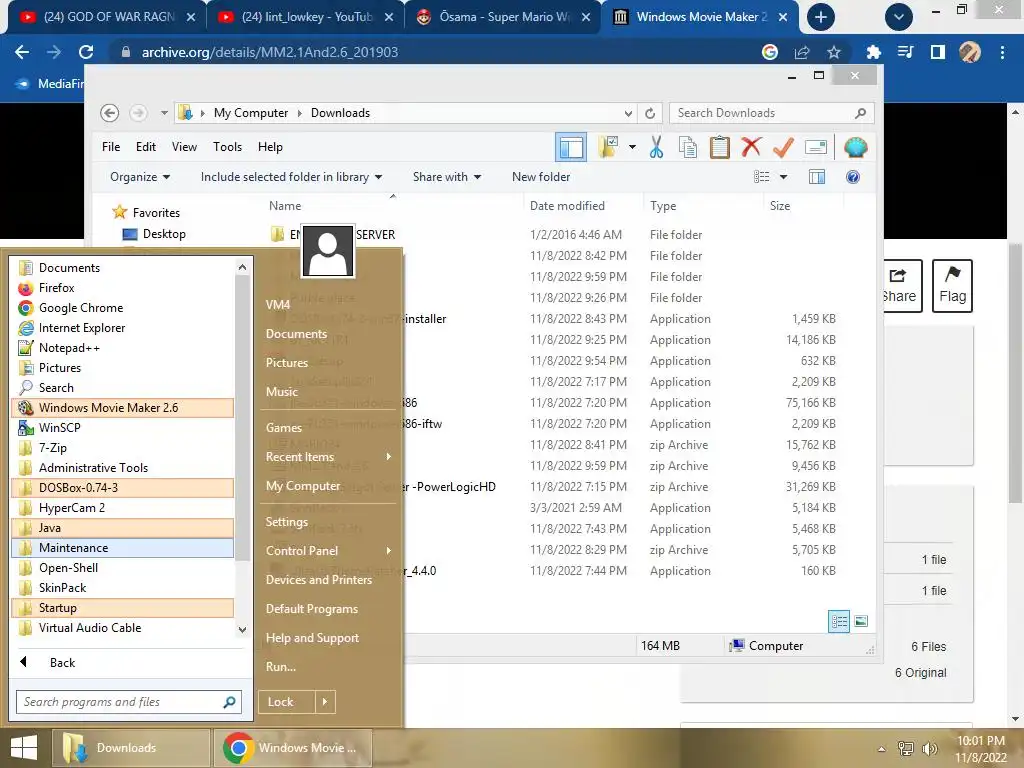
Task: Click Devices and Printers link
Action: 319,580
